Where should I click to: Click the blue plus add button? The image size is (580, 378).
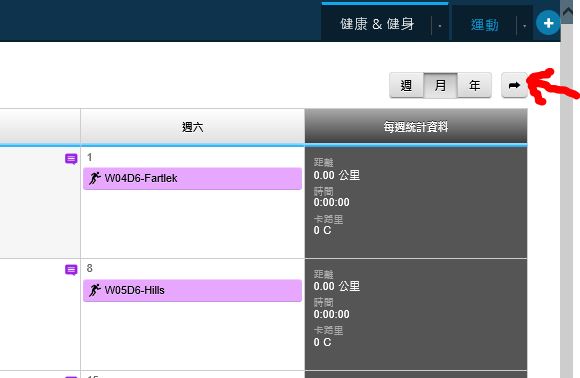[548, 23]
